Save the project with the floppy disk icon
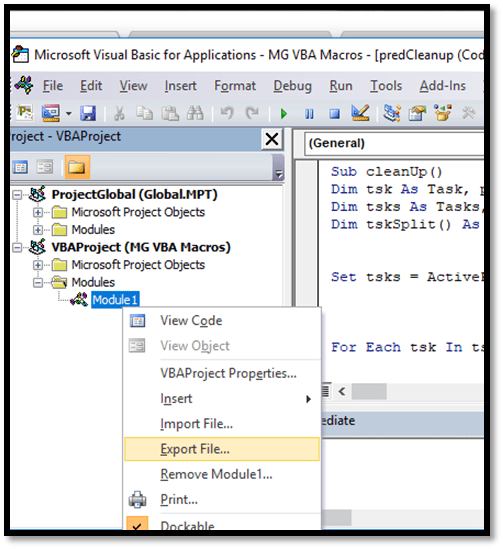 pyautogui.click(x=88, y=113)
